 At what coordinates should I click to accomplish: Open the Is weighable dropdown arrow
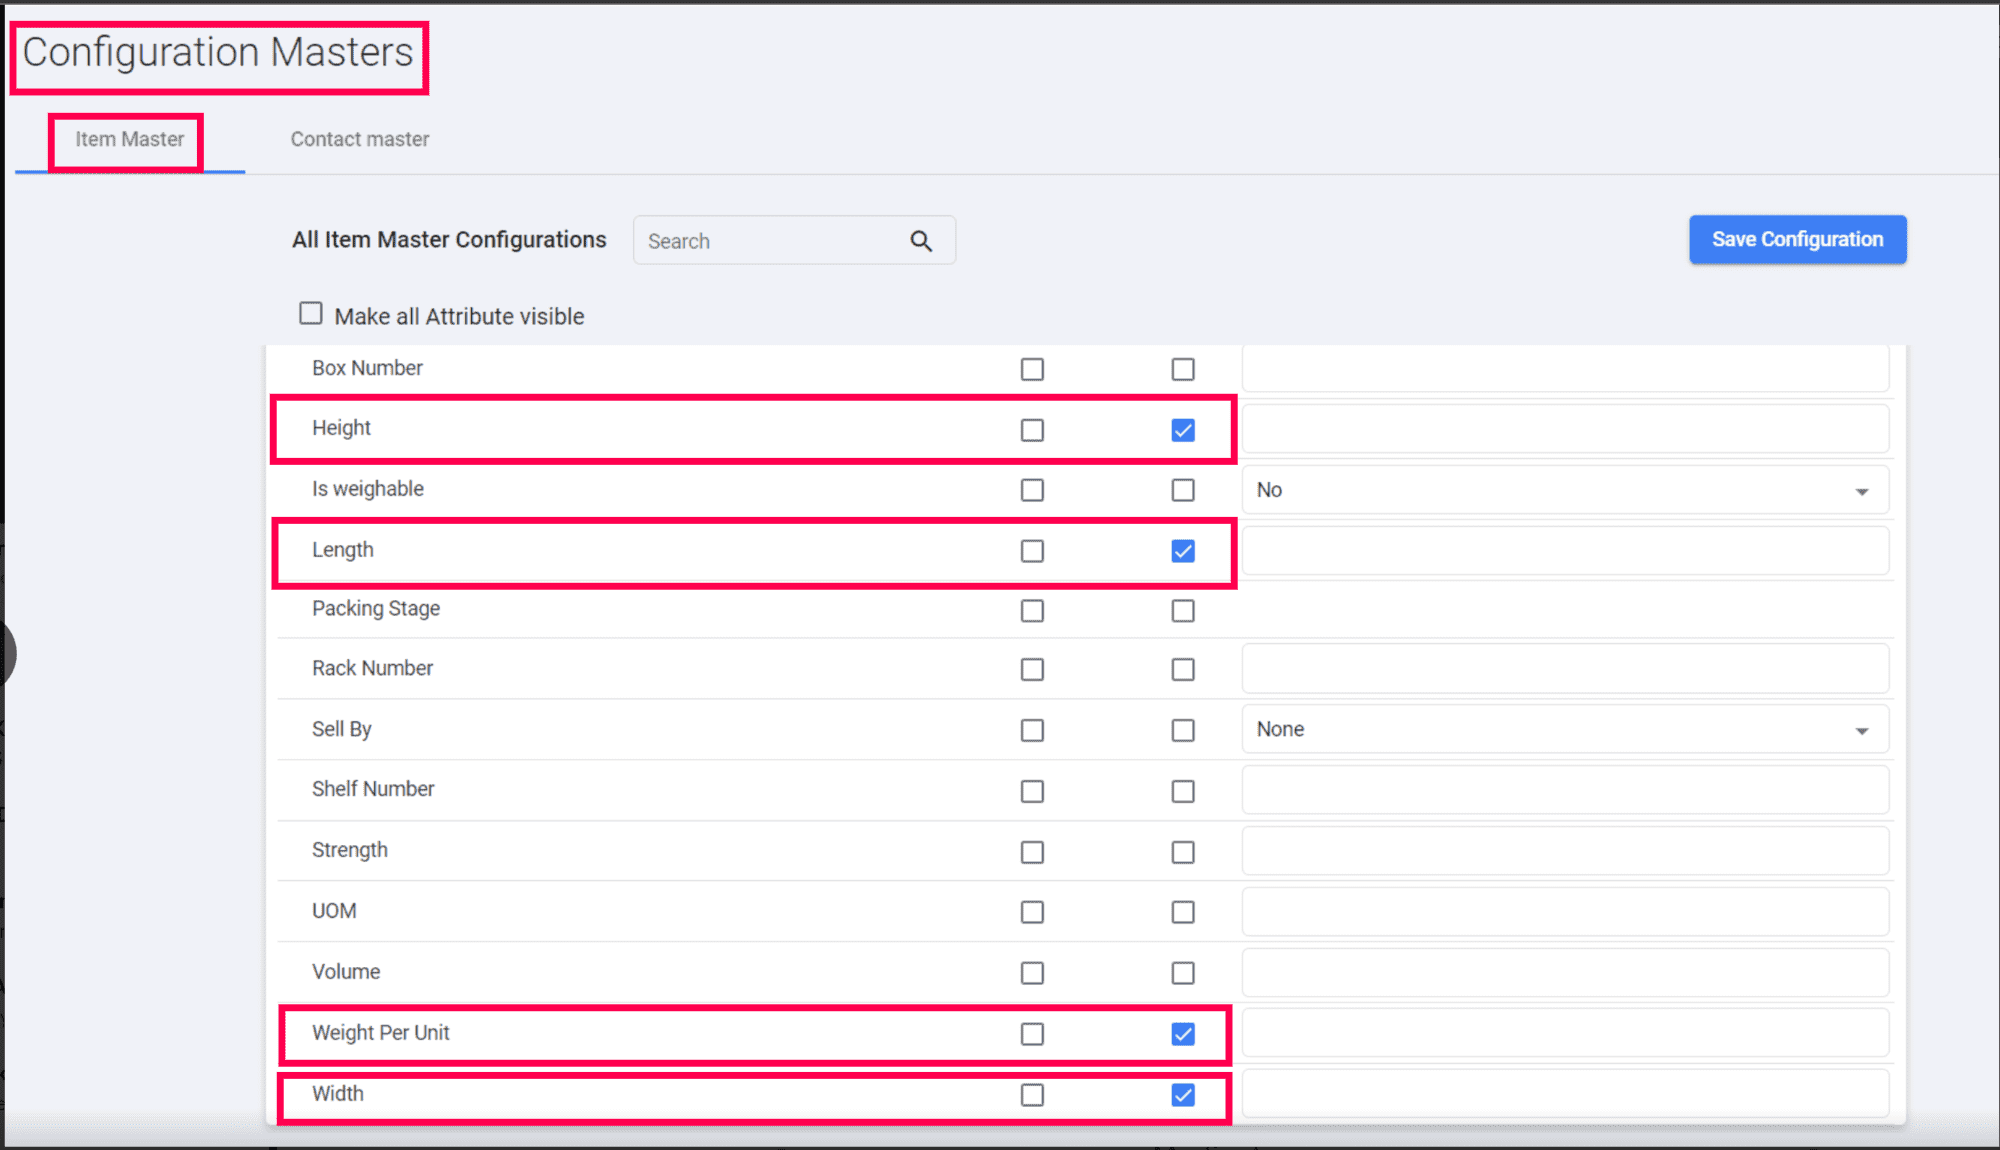(x=1861, y=491)
